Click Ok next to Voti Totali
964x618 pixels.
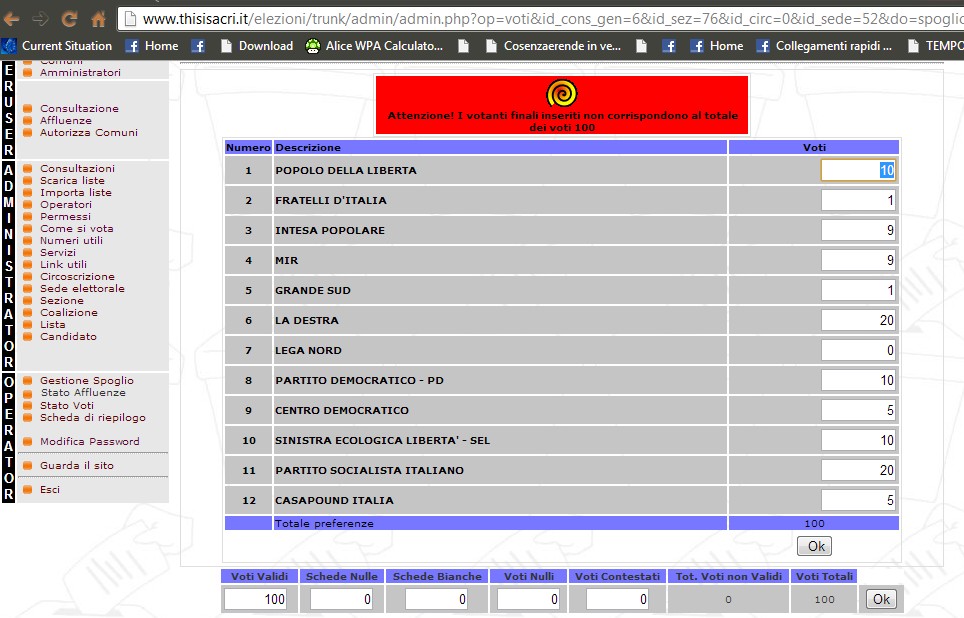point(881,599)
